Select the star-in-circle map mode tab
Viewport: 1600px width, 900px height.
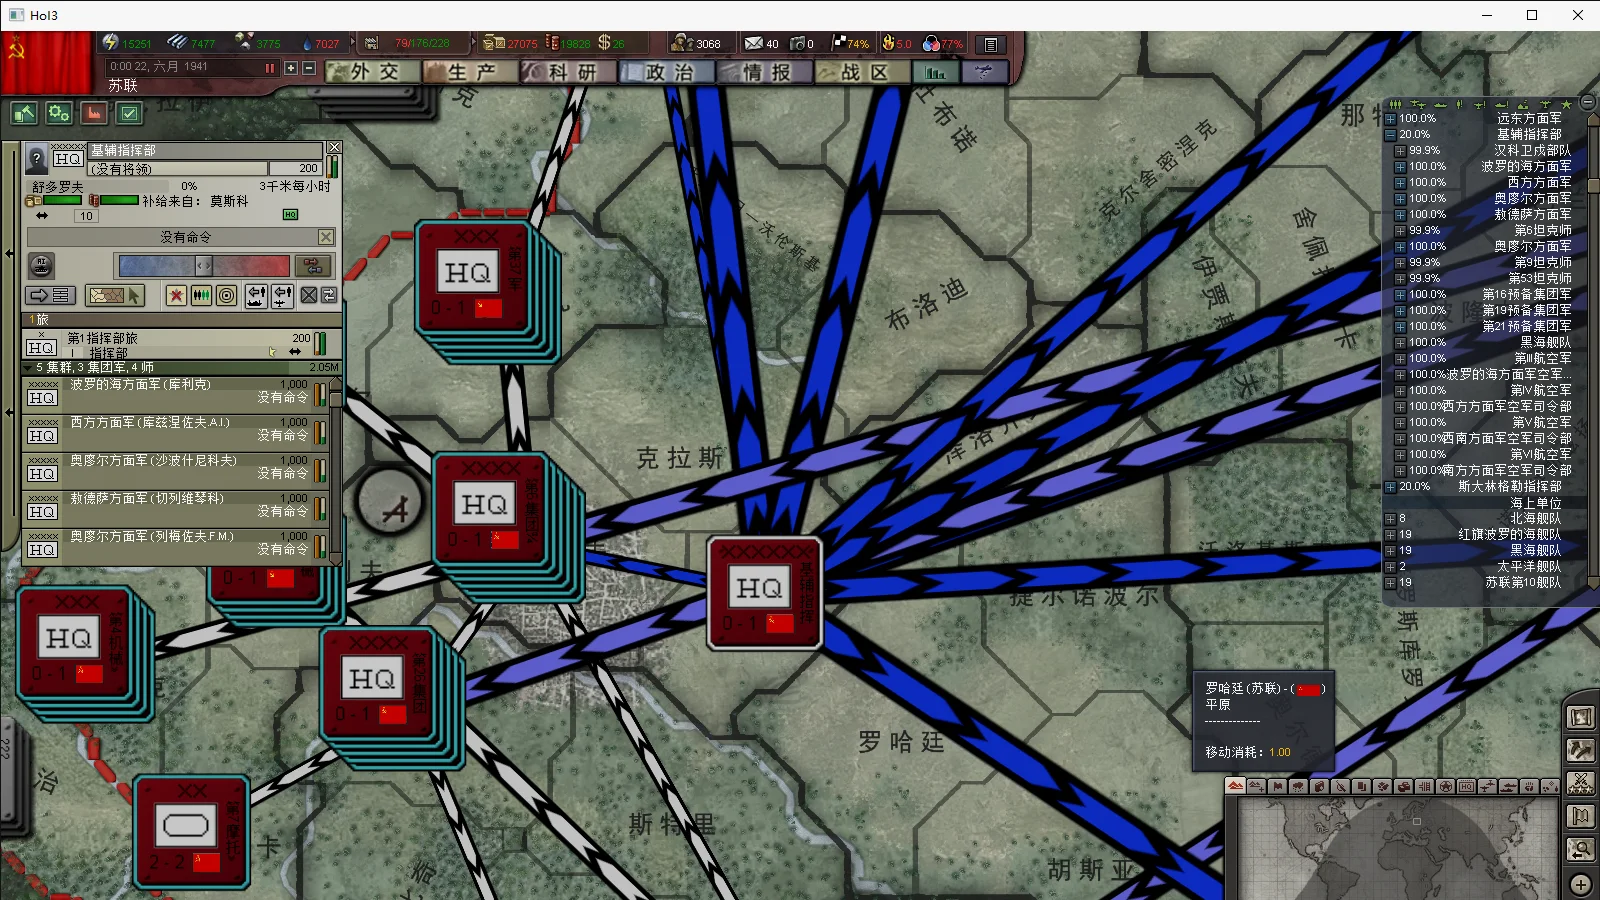(1445, 786)
